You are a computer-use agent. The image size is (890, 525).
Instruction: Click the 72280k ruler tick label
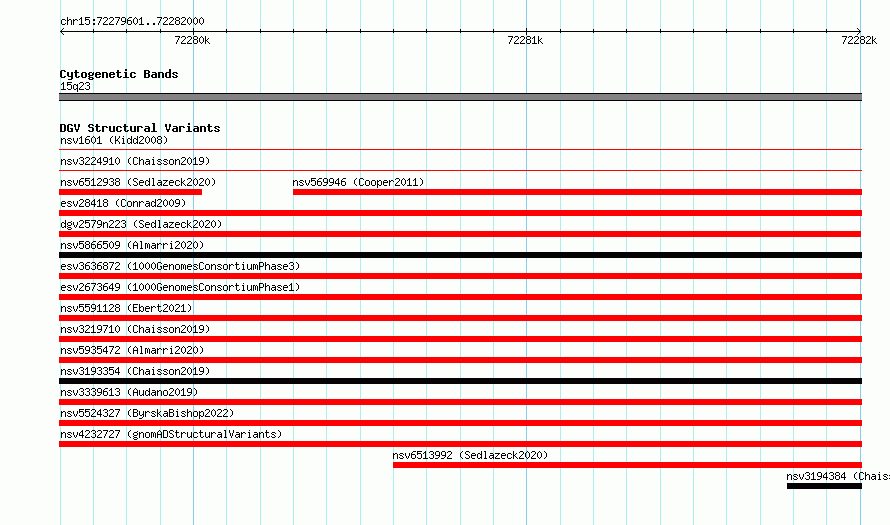tap(192, 40)
